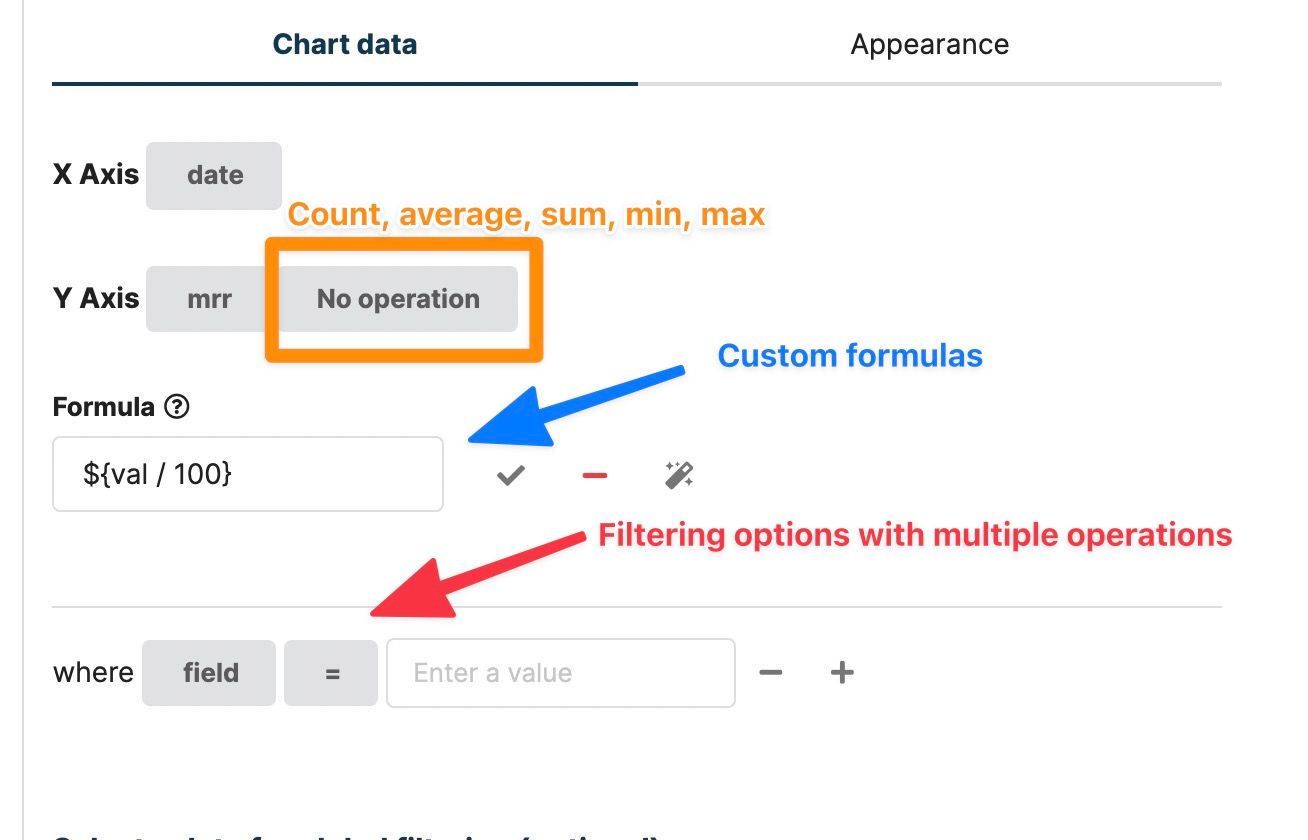Viewport: 1308px width, 840px height.
Task: Select the Chart data tab
Action: (345, 44)
